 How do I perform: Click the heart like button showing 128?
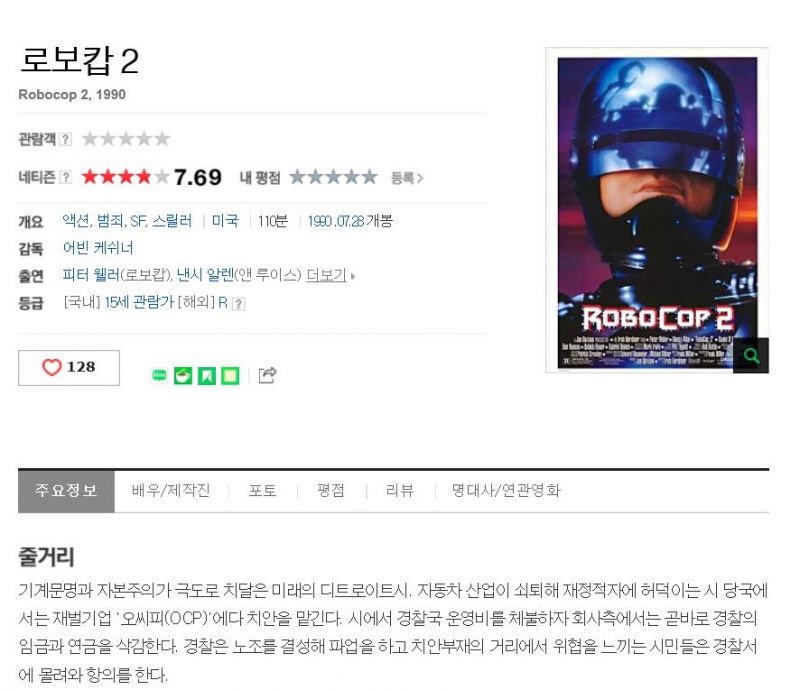69,367
